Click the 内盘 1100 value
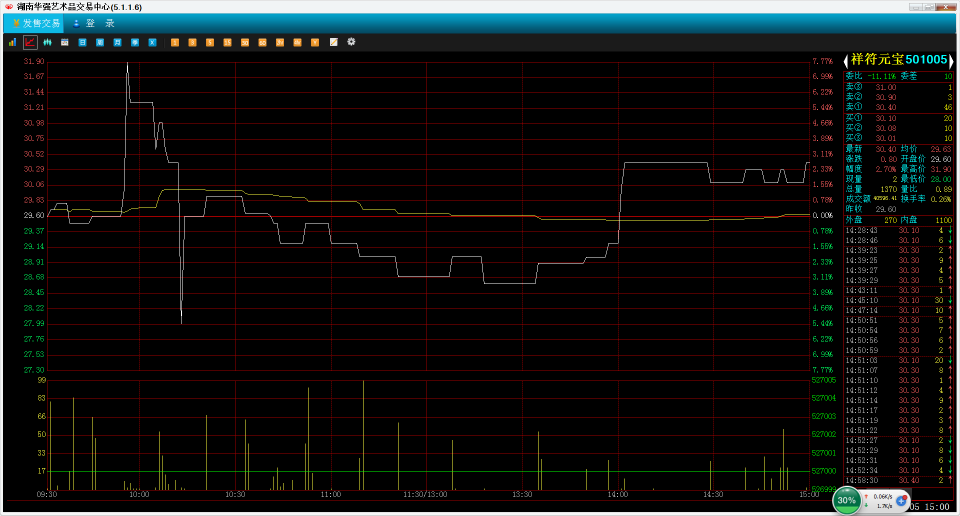 pyautogui.click(x=943, y=220)
